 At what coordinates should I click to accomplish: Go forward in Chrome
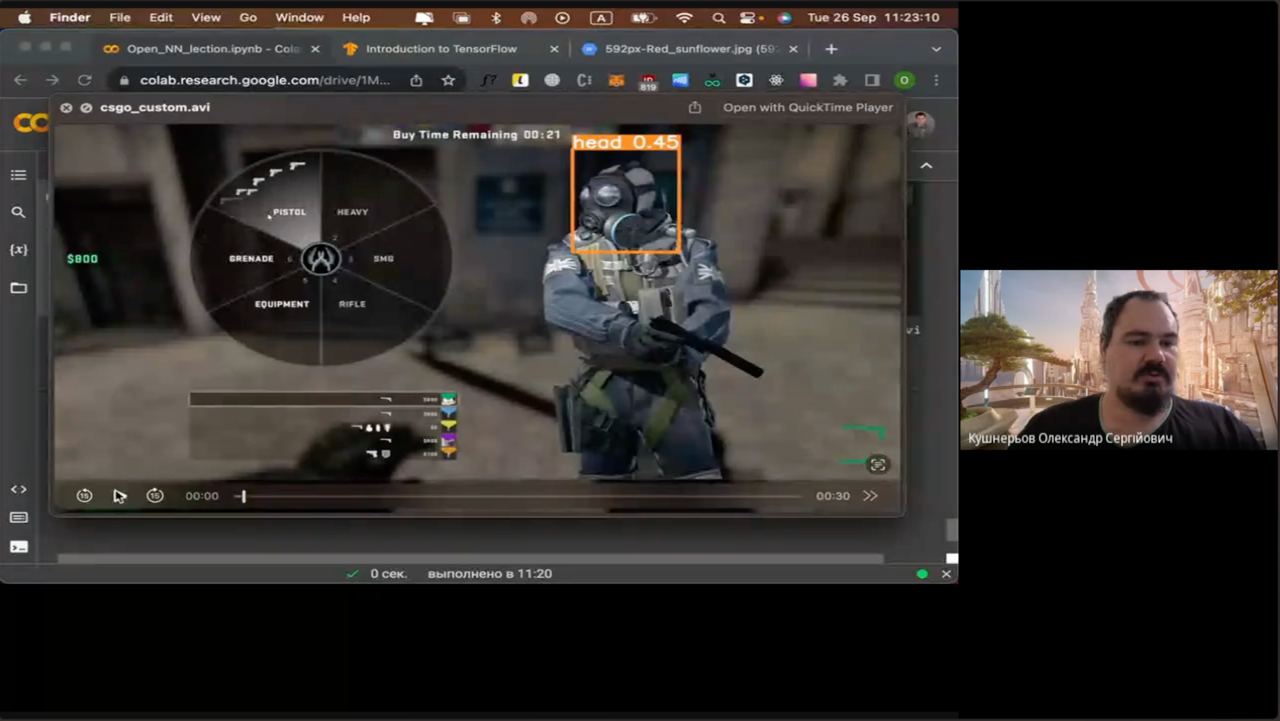[51, 80]
